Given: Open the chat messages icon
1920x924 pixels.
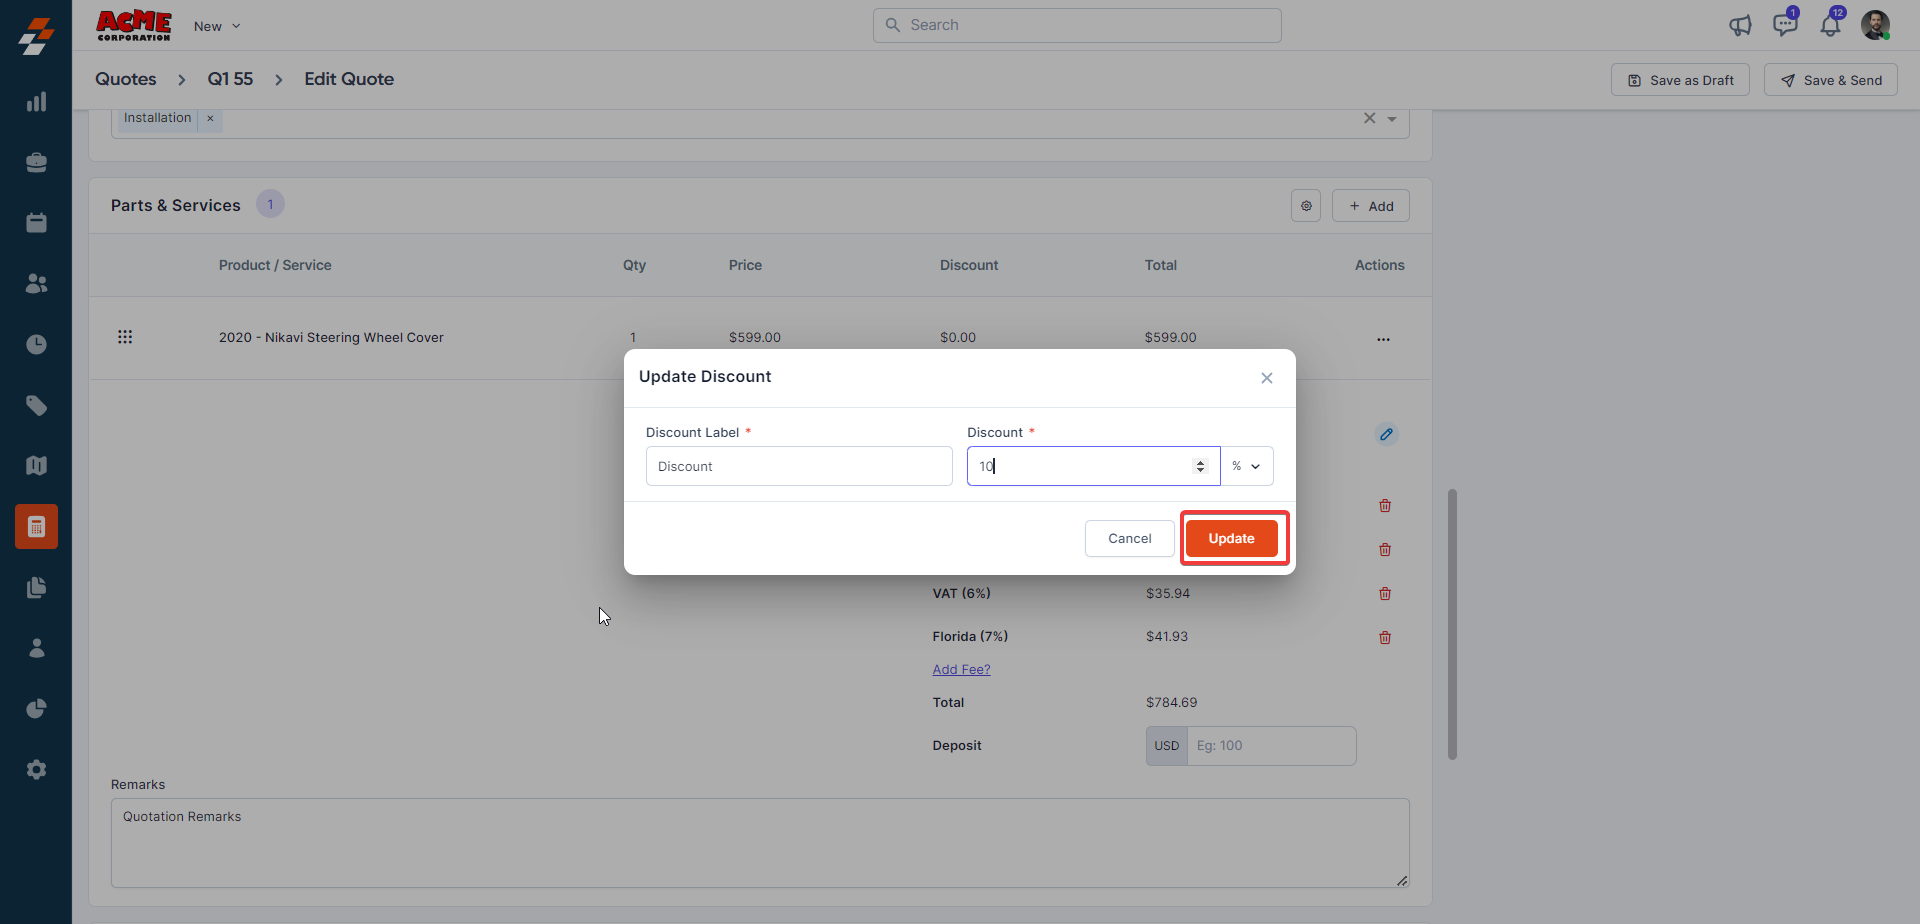Looking at the screenshot, I should (1784, 26).
